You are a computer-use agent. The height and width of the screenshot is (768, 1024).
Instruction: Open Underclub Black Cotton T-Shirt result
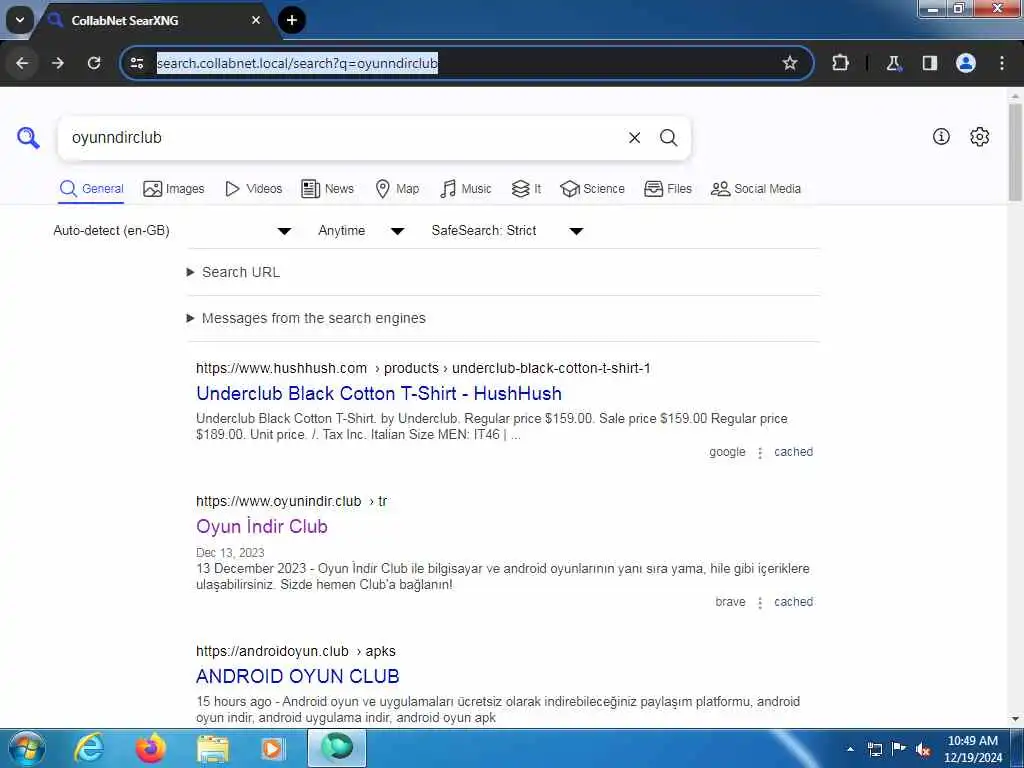click(379, 393)
